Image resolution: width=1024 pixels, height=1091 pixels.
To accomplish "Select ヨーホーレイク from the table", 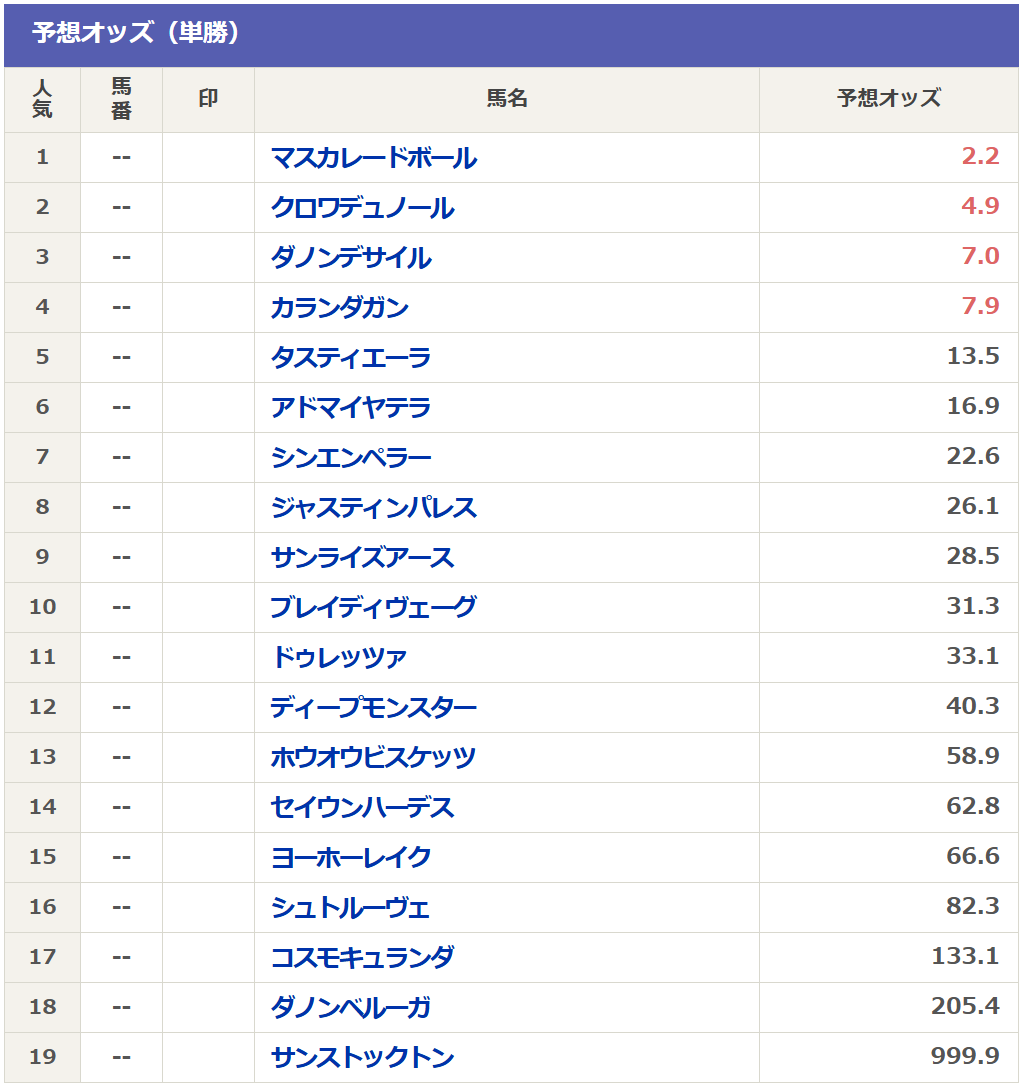I will coord(351,857).
